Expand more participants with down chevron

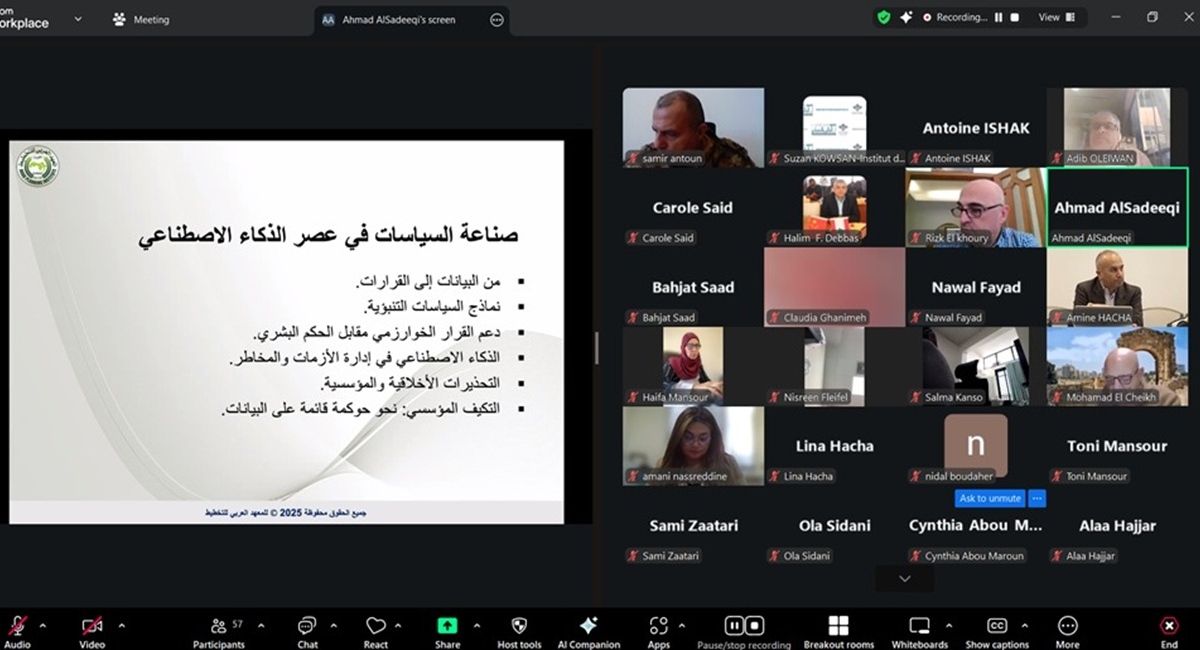coord(904,579)
